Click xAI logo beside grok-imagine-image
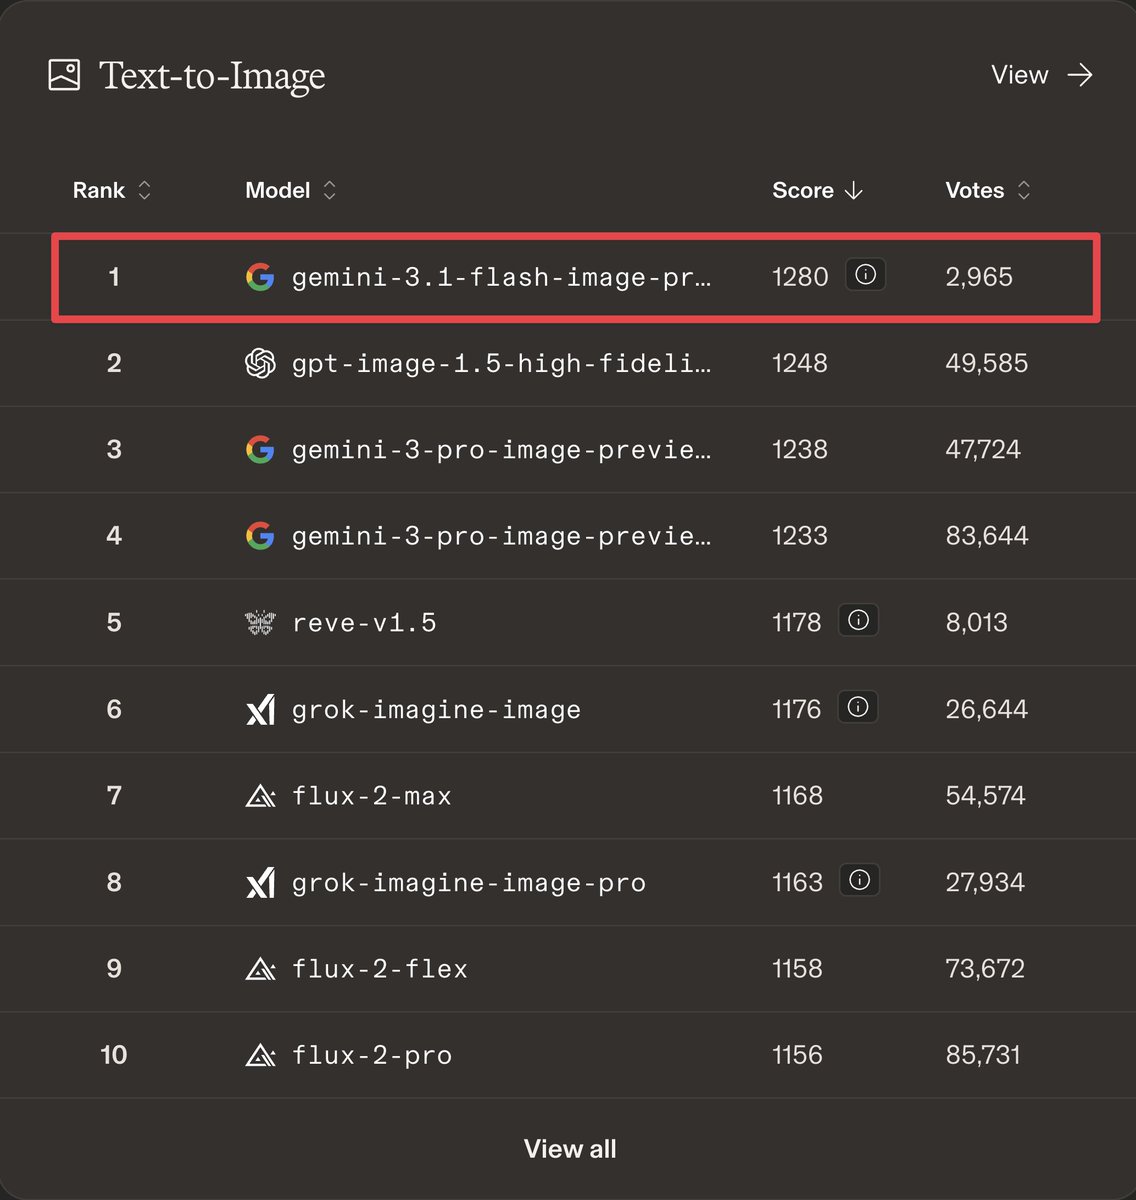 [x=260, y=709]
